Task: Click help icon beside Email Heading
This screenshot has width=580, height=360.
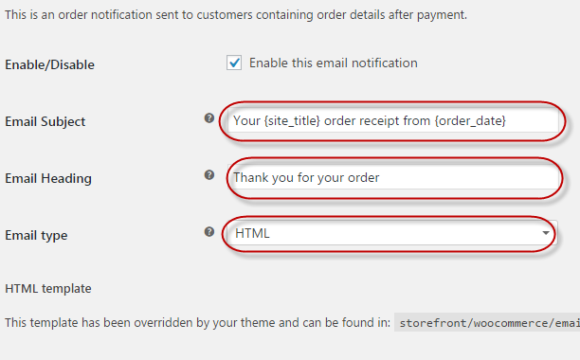Action: click(209, 175)
